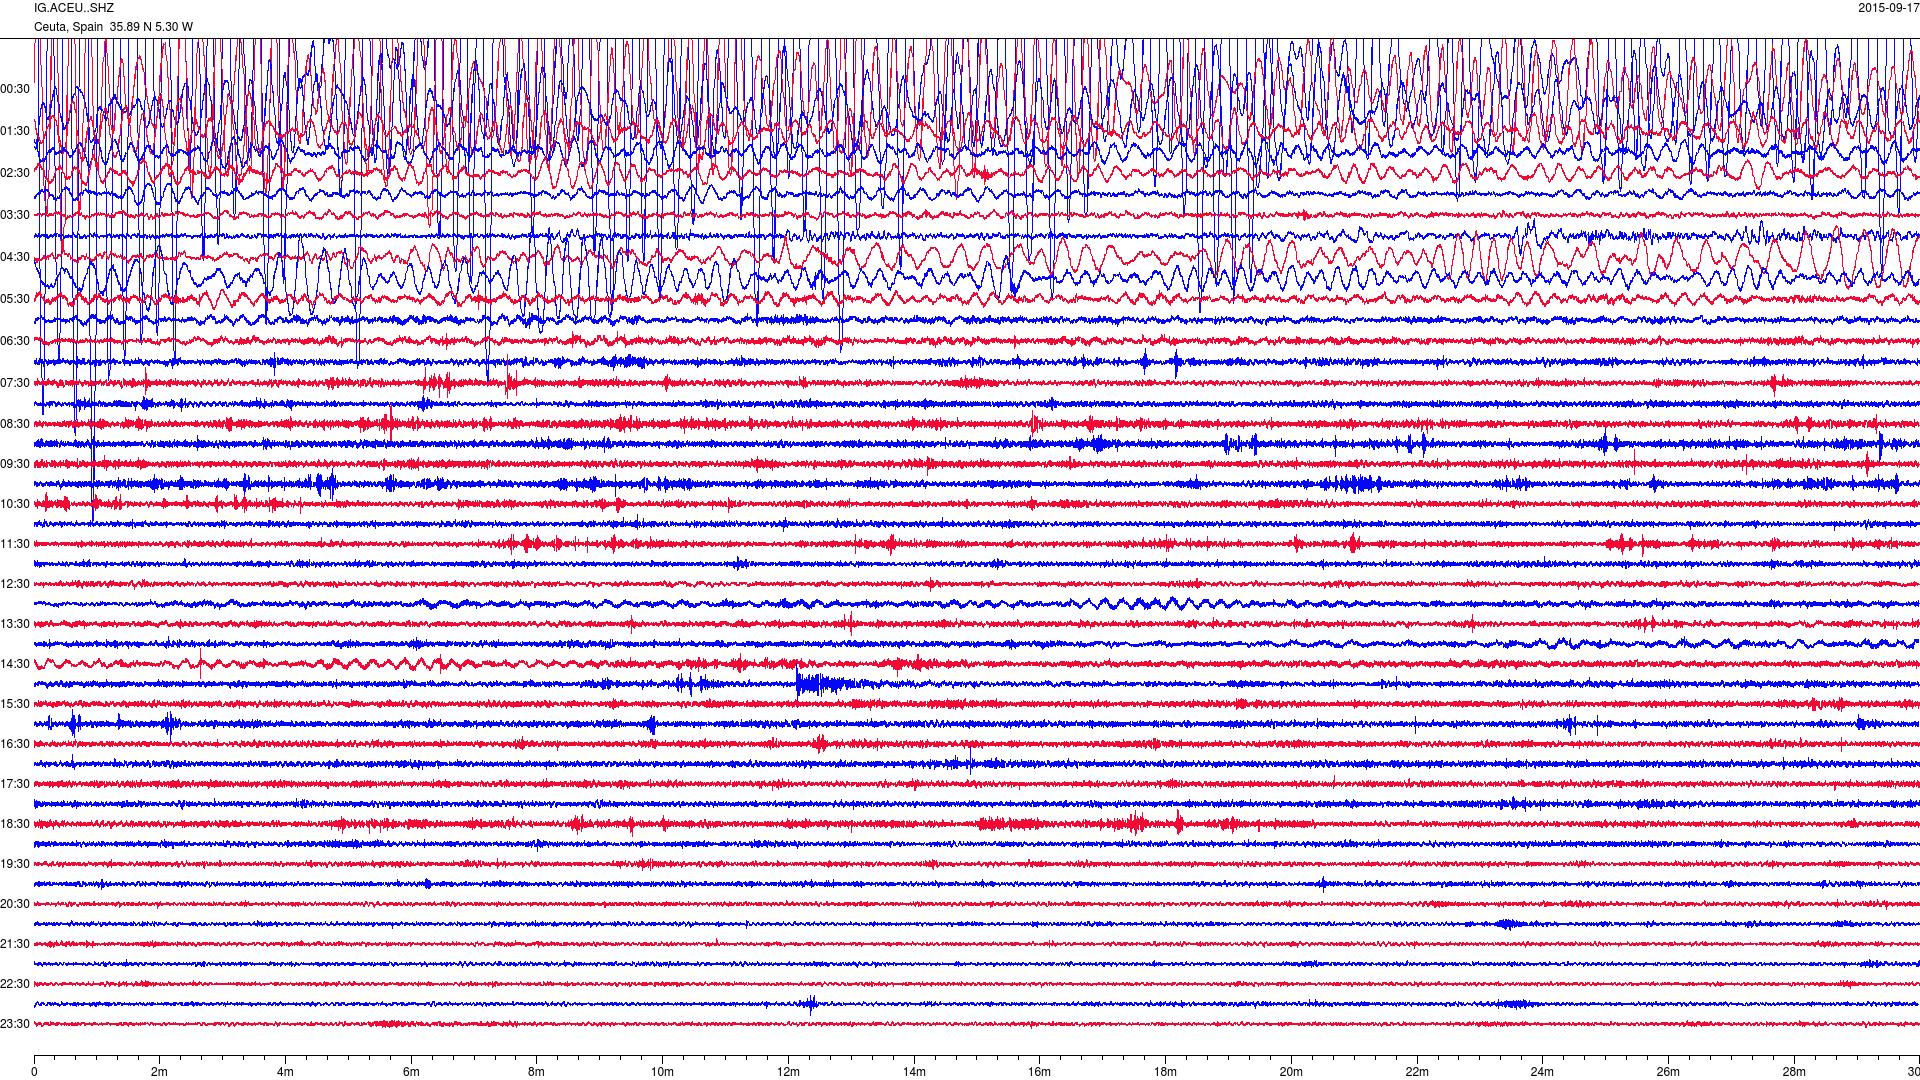The width and height of the screenshot is (1920, 1080).
Task: Select the 11:30 time label
Action: coord(15,544)
